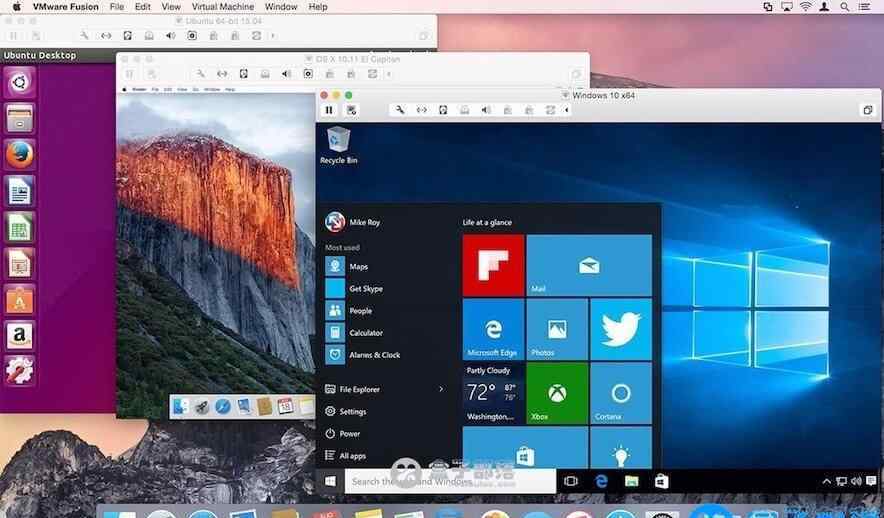Pause the Windows 10 x64 virtual machine
The width and height of the screenshot is (884, 518).
pyautogui.click(x=329, y=110)
